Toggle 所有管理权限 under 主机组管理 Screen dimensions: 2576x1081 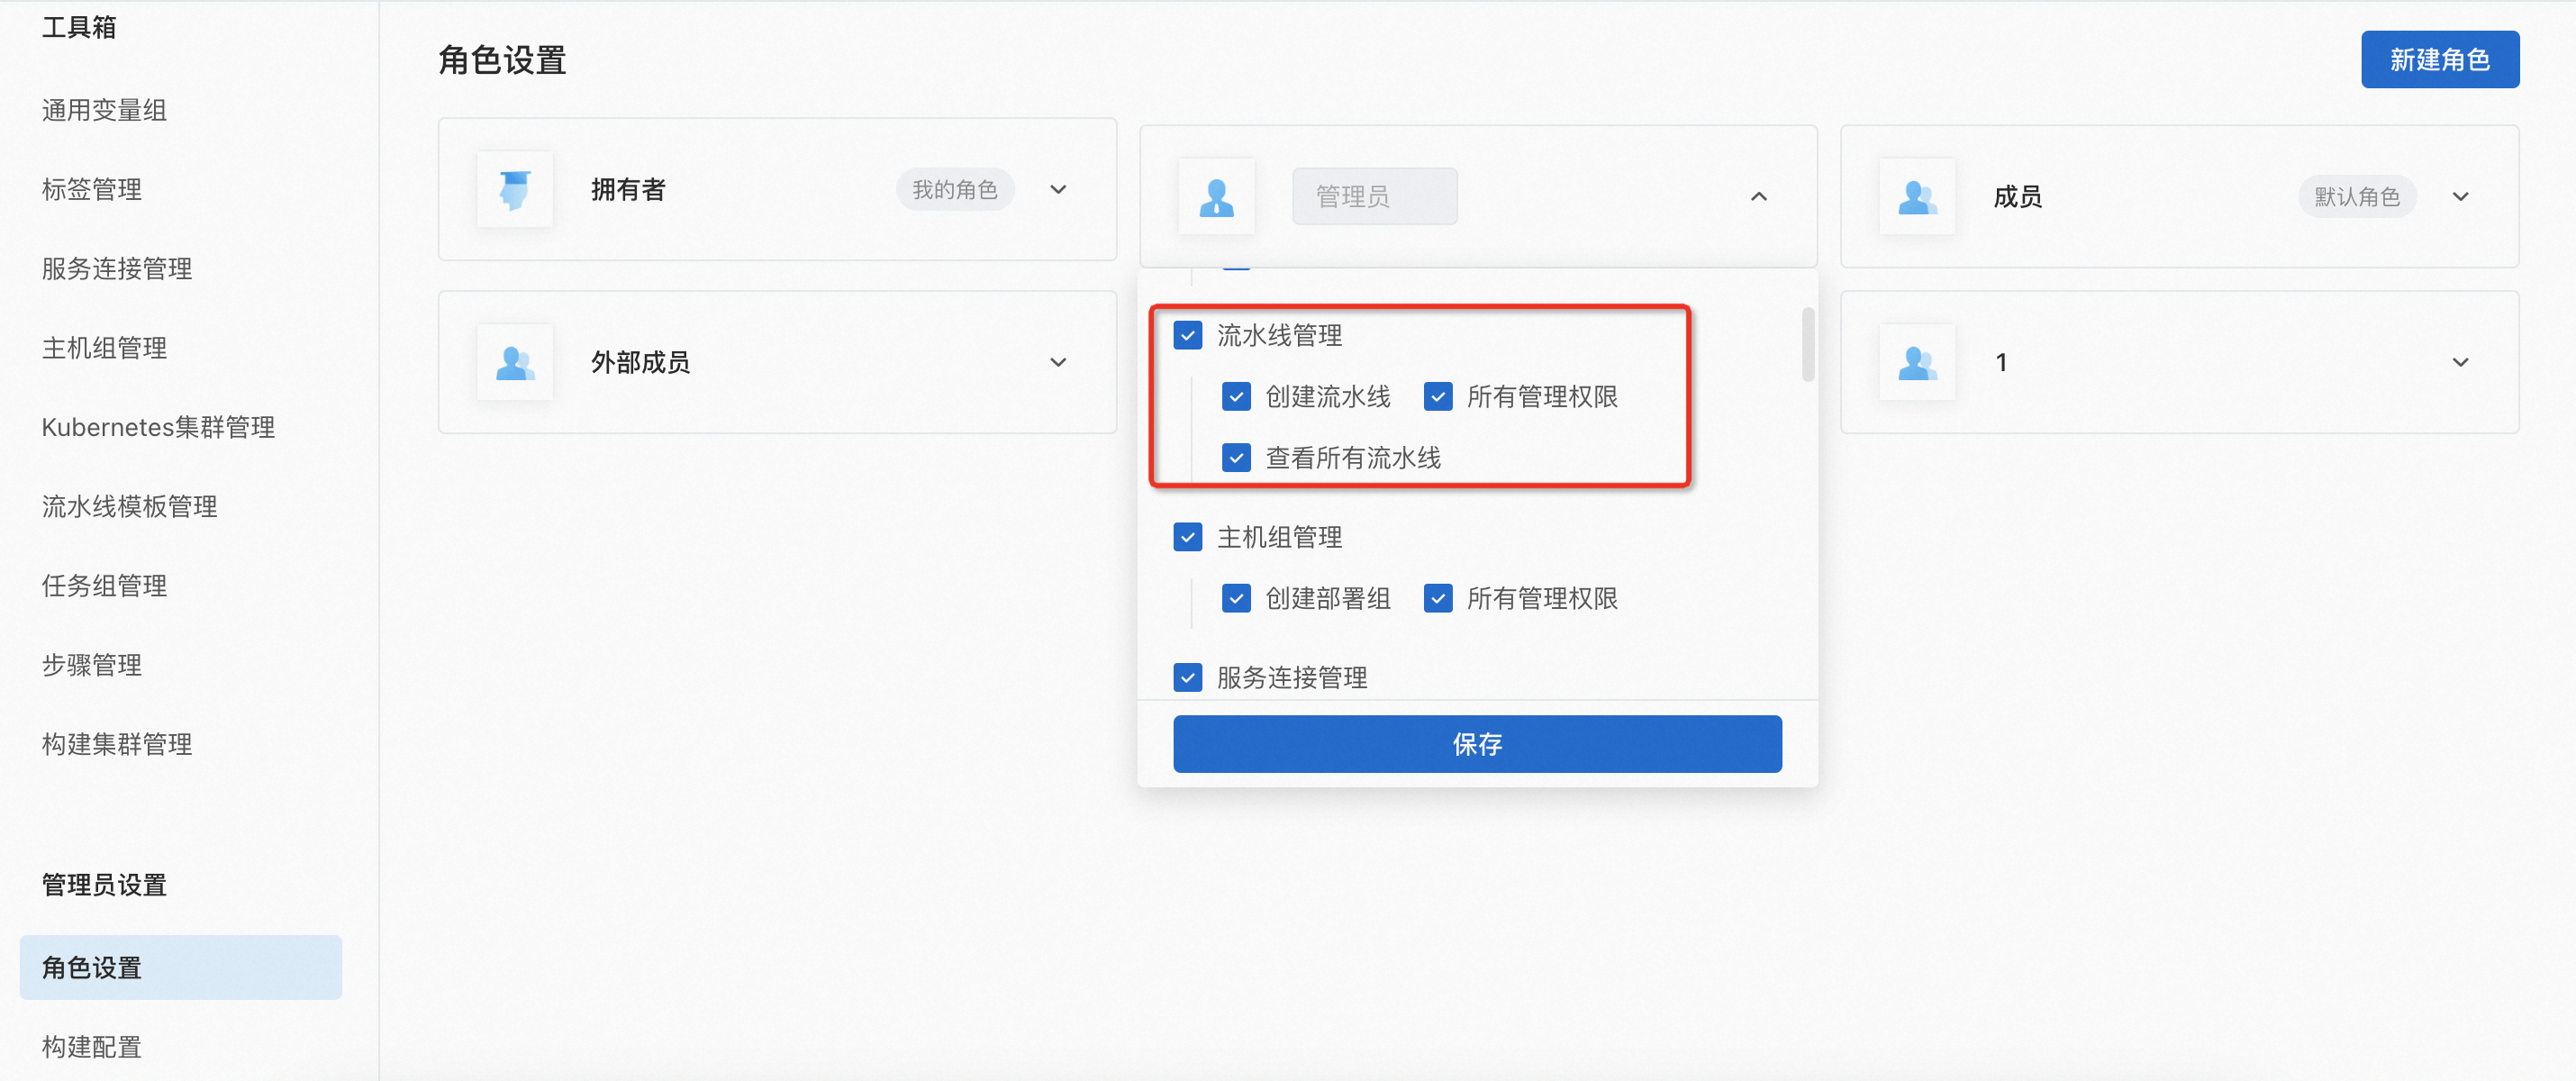coord(1438,598)
